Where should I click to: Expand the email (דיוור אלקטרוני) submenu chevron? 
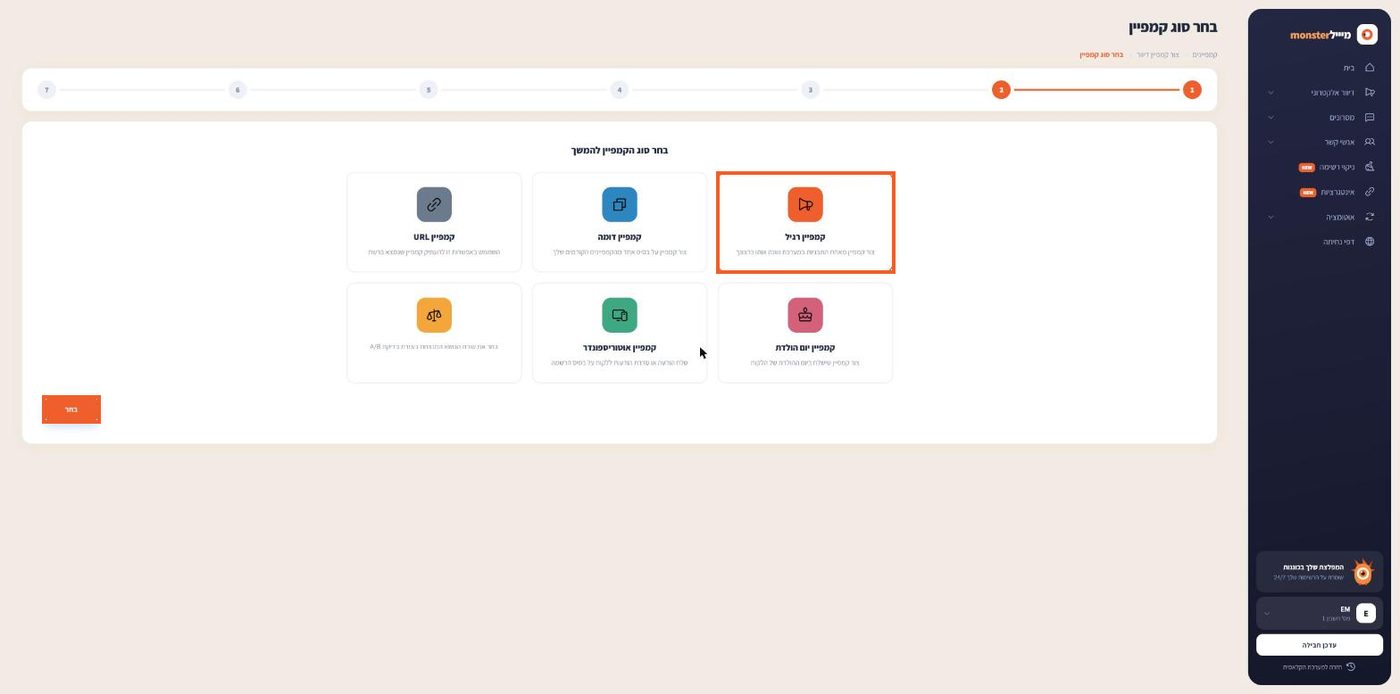pos(1271,93)
